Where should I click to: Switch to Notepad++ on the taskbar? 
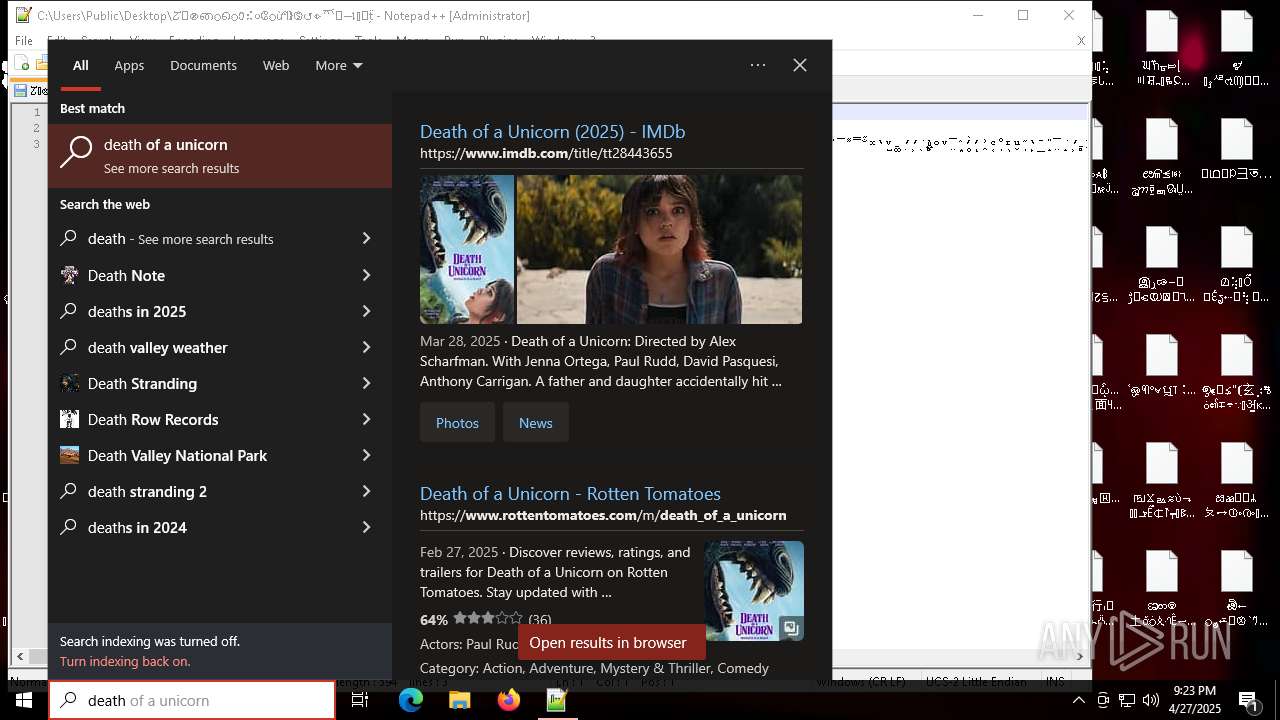pos(557,701)
